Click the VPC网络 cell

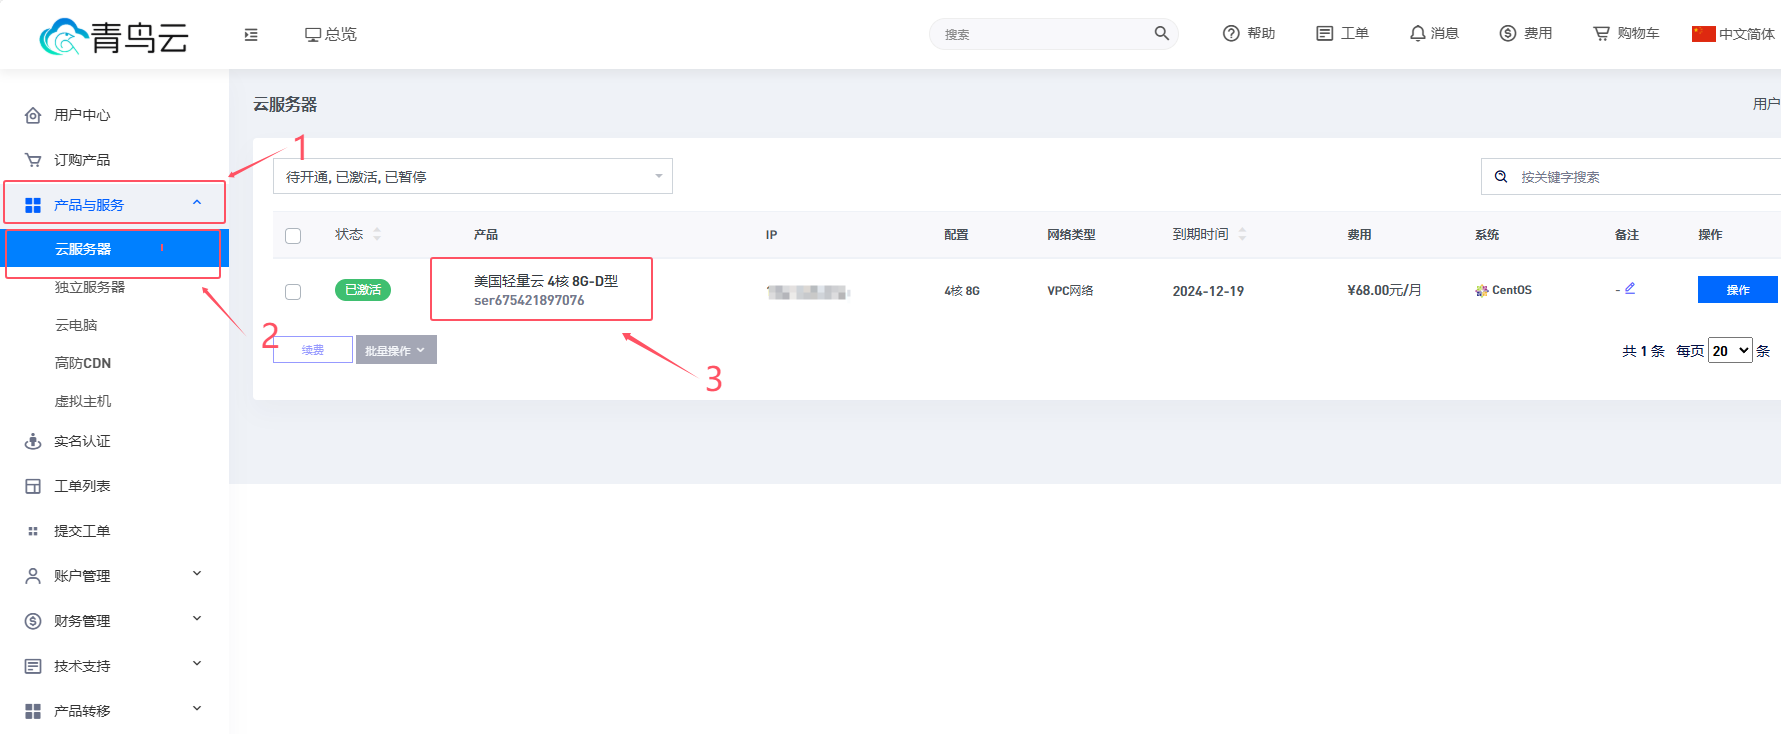coord(1070,291)
